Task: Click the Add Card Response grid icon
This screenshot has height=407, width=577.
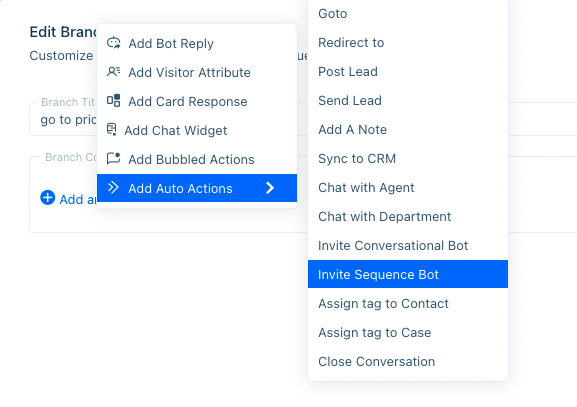Action: tap(113, 100)
